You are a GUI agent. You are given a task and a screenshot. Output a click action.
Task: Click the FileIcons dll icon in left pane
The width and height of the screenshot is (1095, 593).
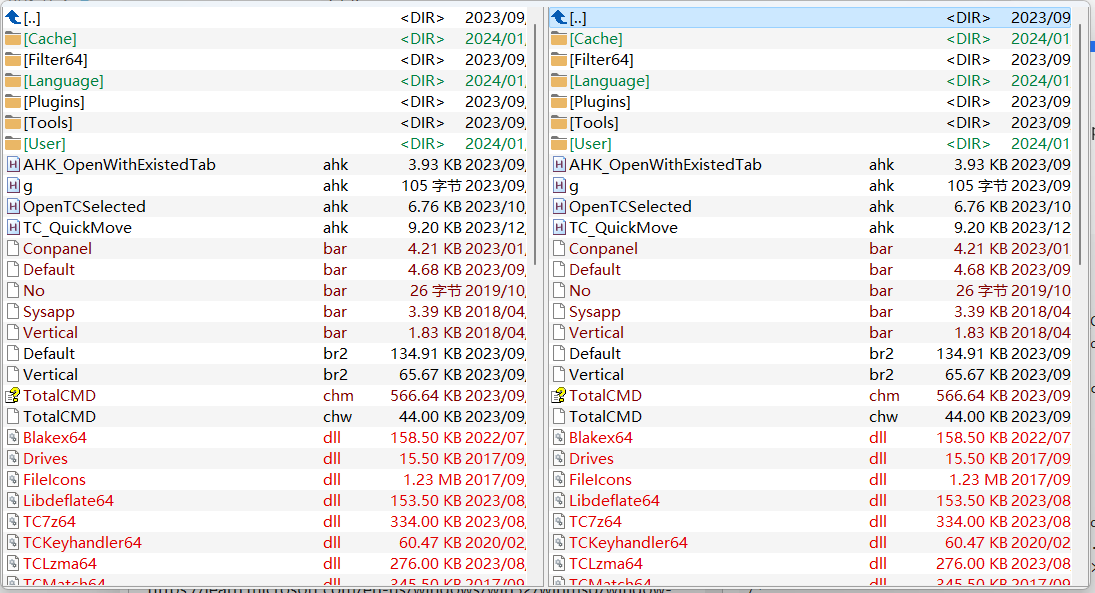click(x=13, y=479)
